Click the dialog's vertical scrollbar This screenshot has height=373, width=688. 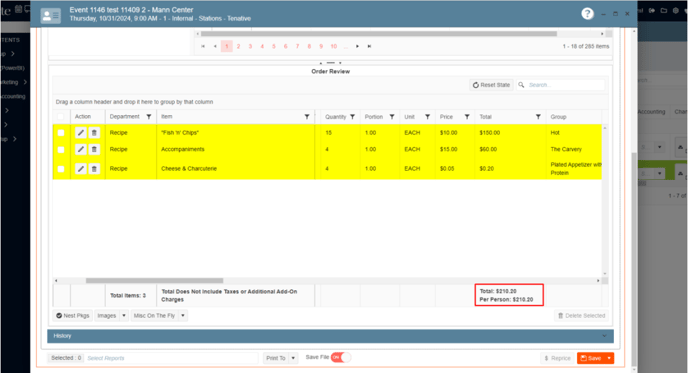tap(634, 259)
